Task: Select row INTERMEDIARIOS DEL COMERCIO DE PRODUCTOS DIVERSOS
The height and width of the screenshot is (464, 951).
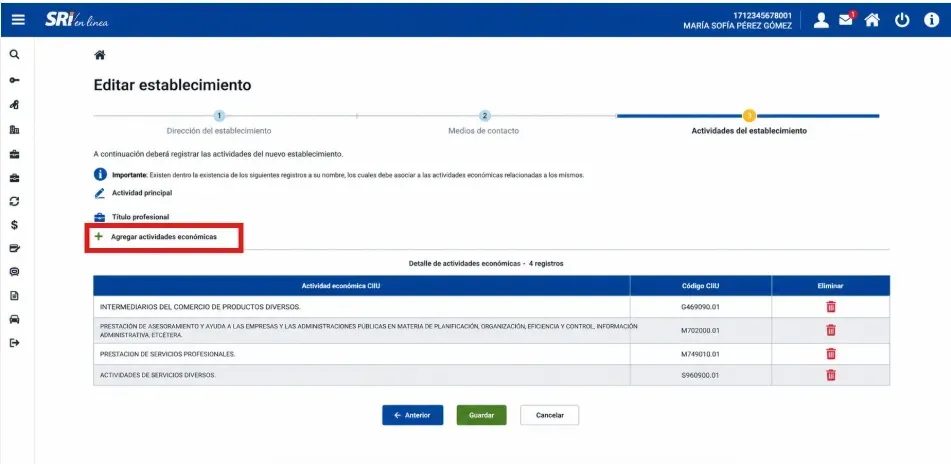Action: tap(491, 307)
